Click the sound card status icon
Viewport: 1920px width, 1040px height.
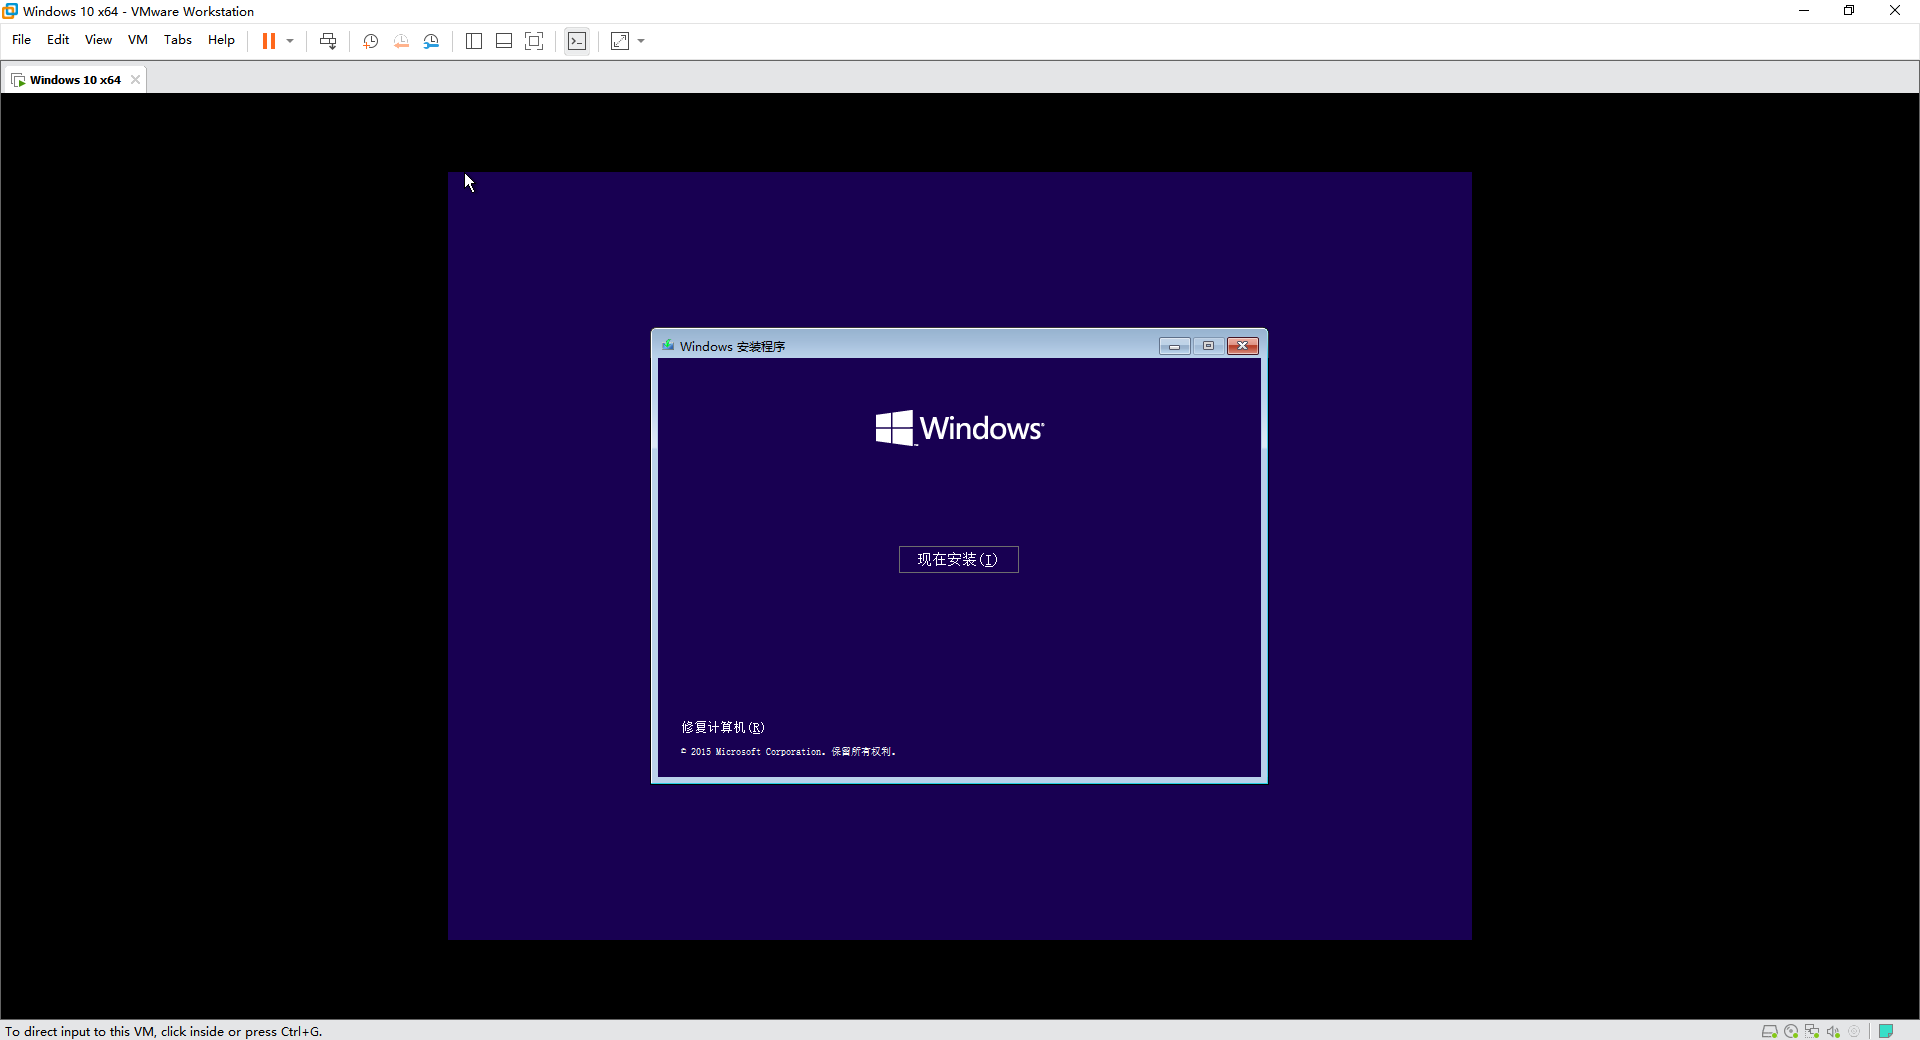click(1832, 1031)
